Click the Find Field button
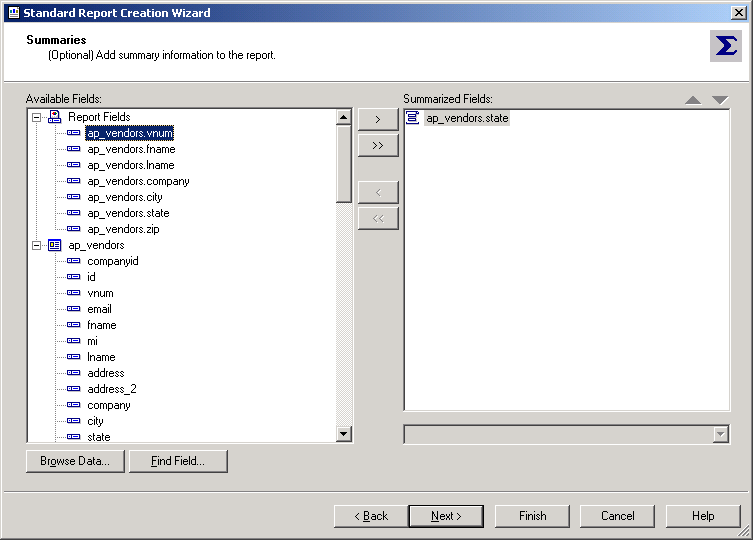 pos(178,461)
